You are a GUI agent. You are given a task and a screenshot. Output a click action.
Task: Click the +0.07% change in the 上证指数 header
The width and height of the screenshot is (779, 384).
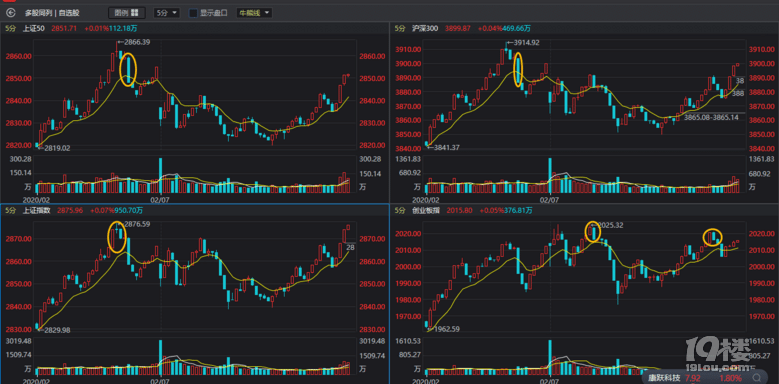point(102,211)
